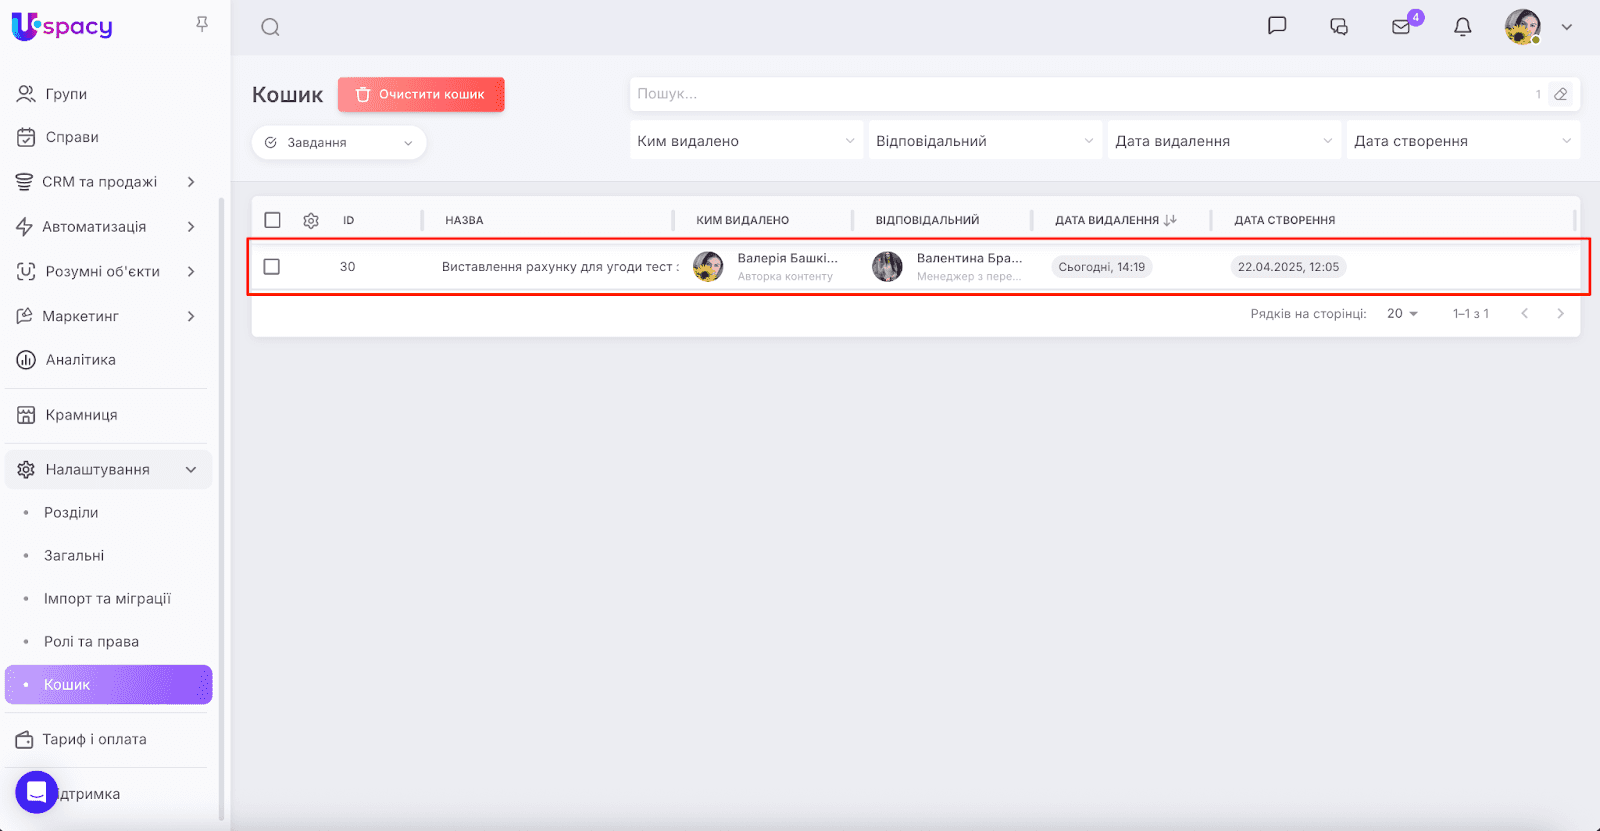
Task: Click the Налаштування gear icon
Action: [26, 470]
